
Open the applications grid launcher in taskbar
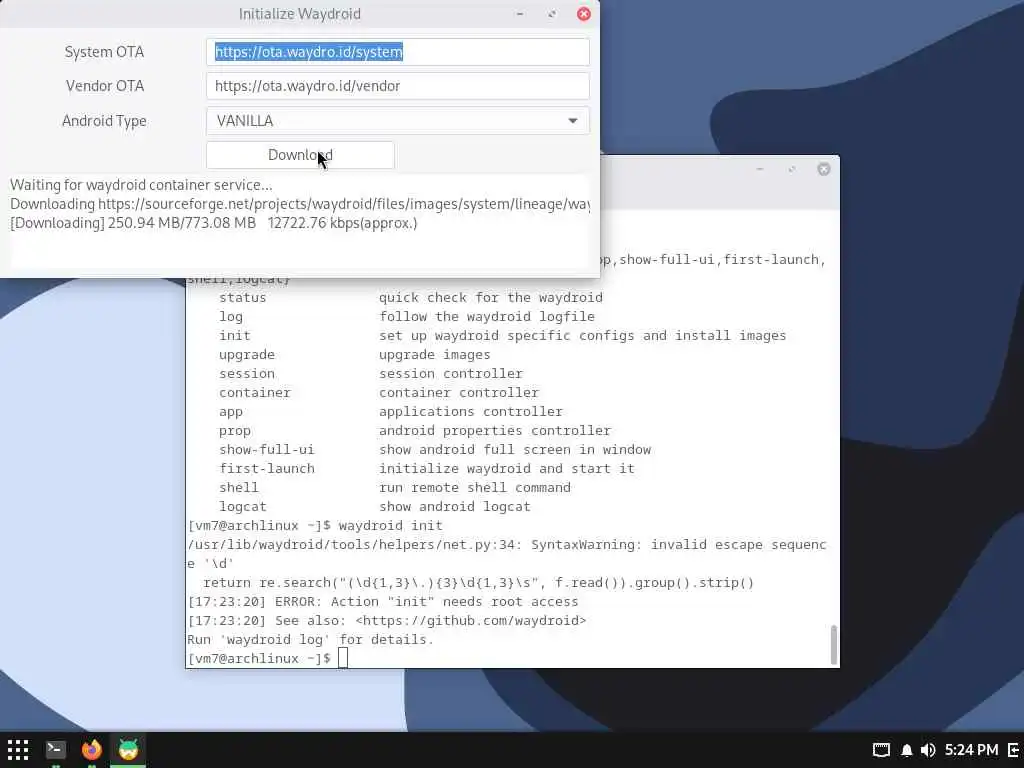click(18, 750)
